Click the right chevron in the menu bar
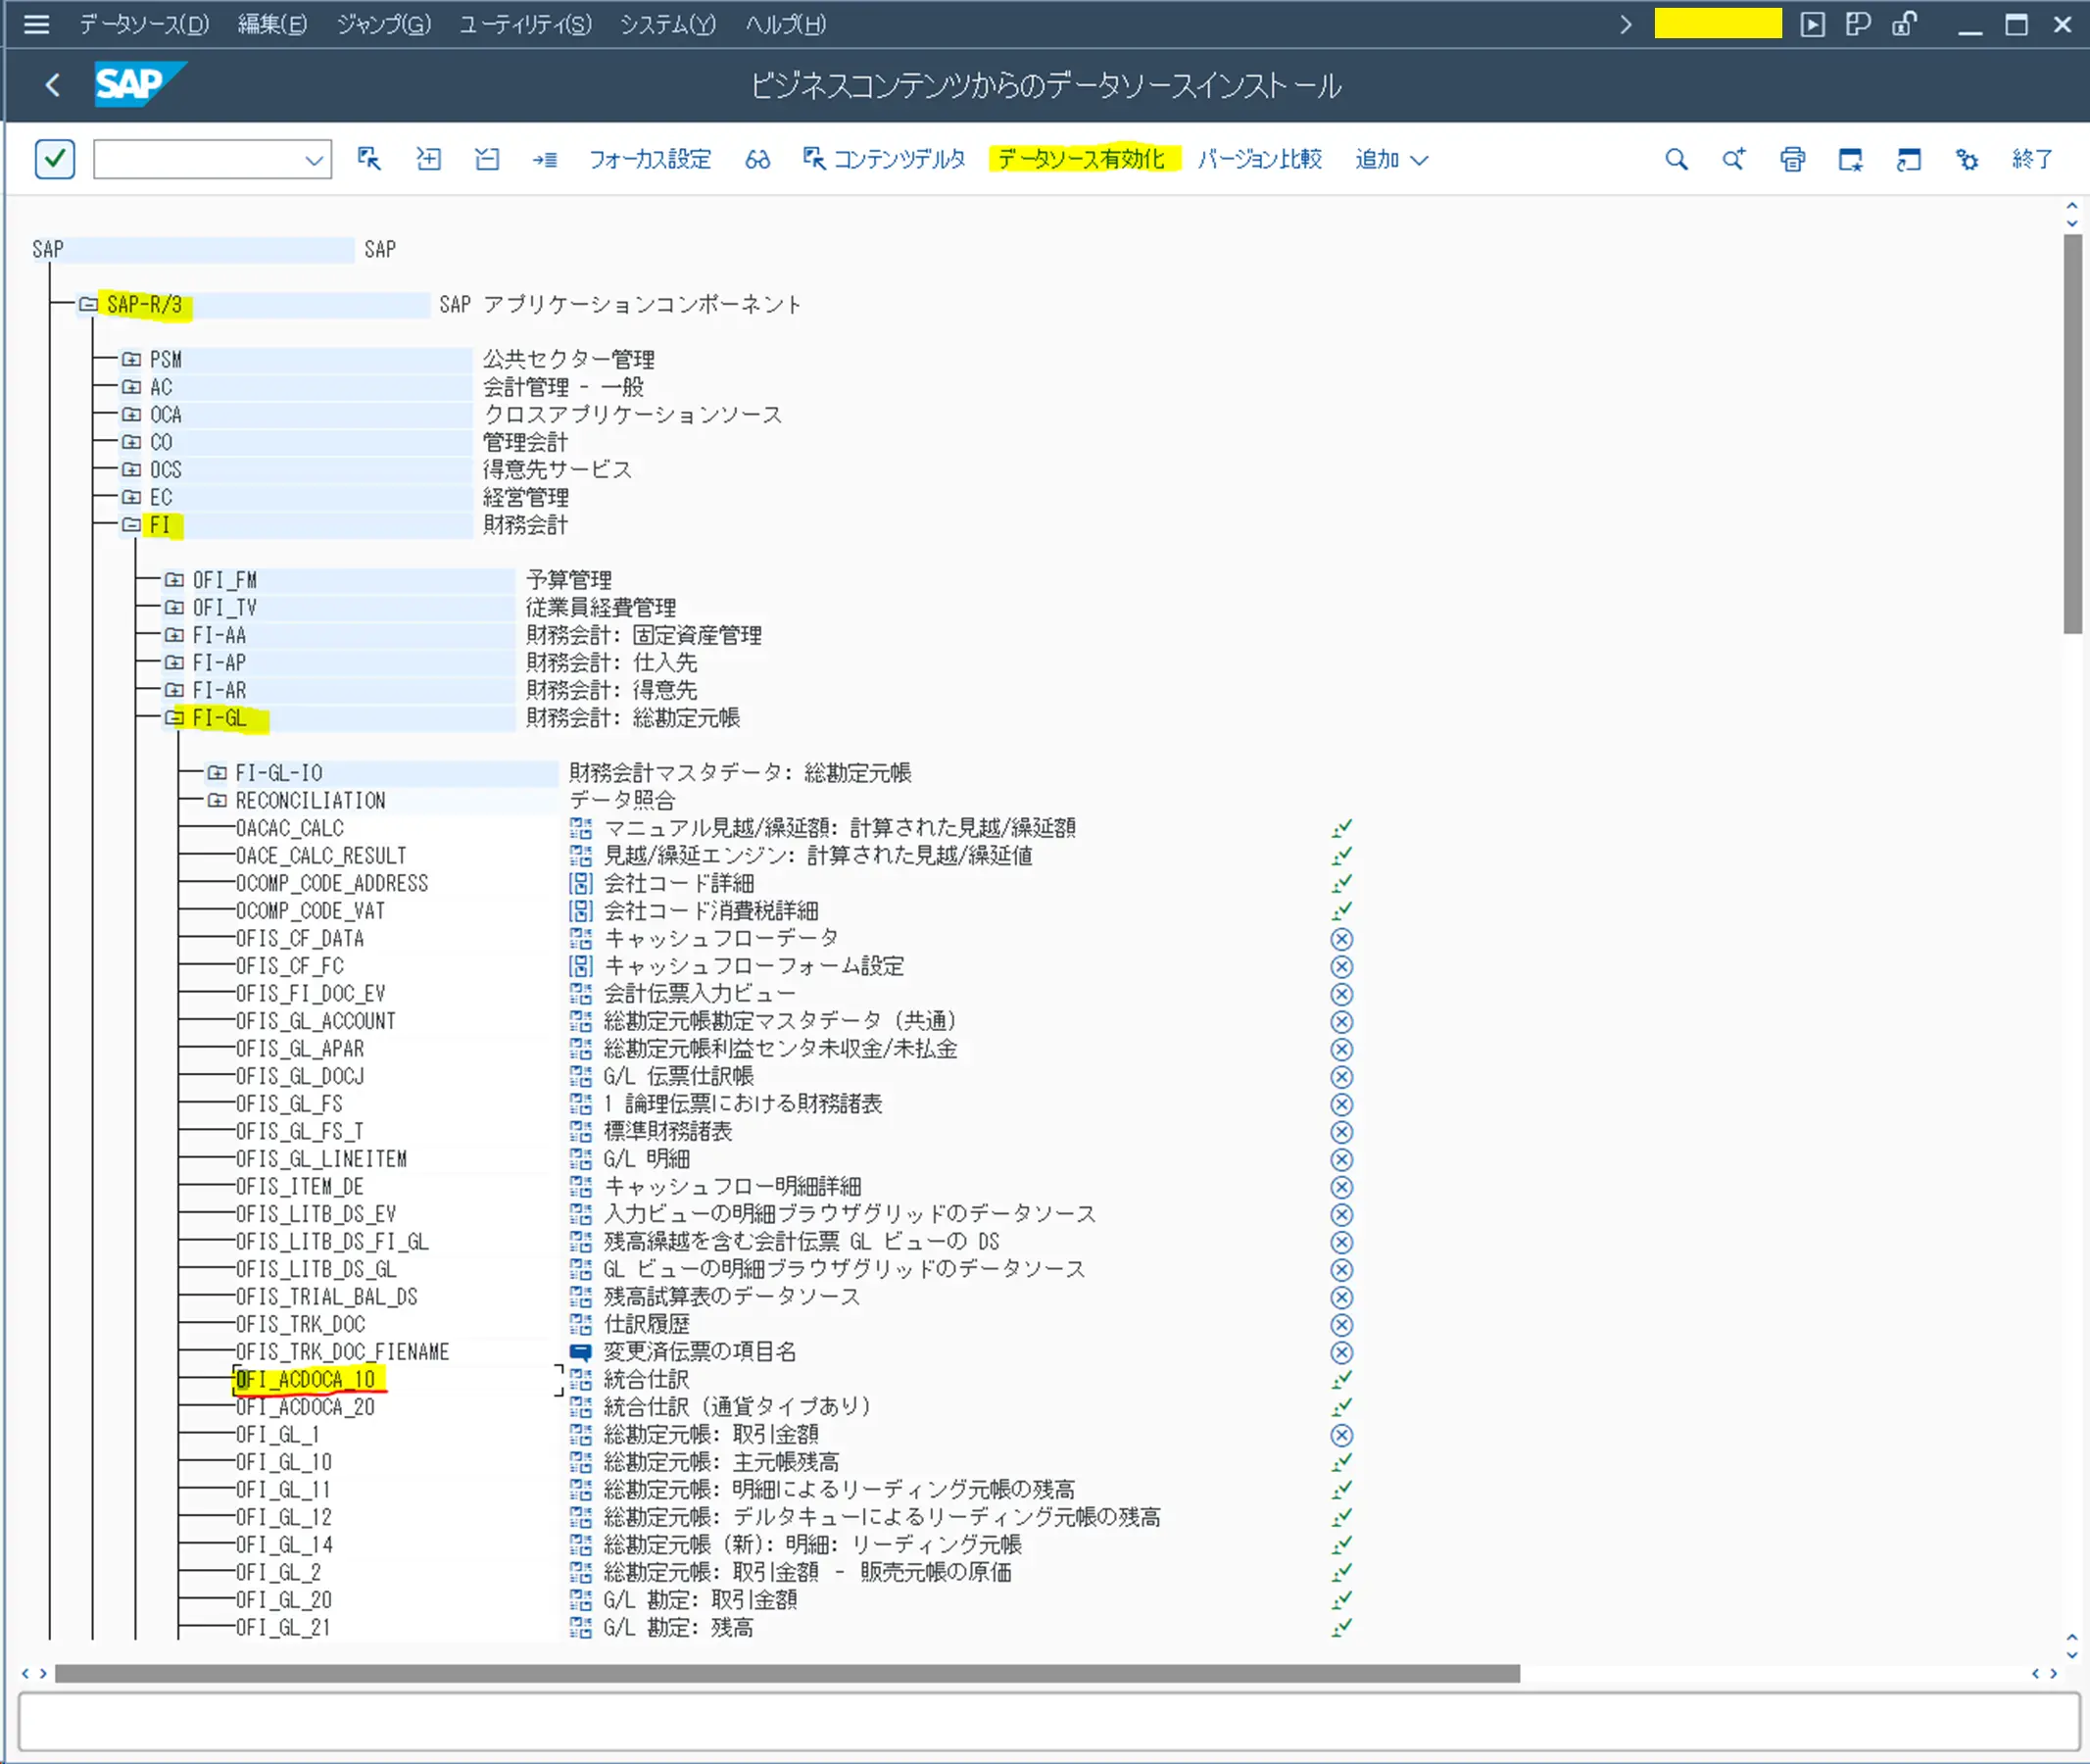Screen dimensions: 2090x1764 pos(1626,24)
